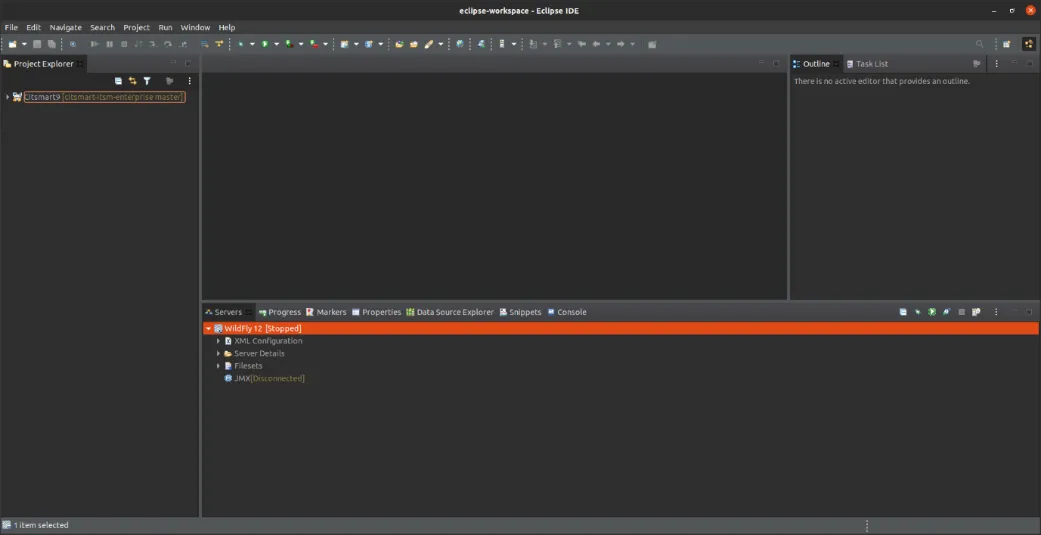Screen dimensions: 1041x535
Task: Click the Back navigation arrow icon
Action: (x=596, y=44)
